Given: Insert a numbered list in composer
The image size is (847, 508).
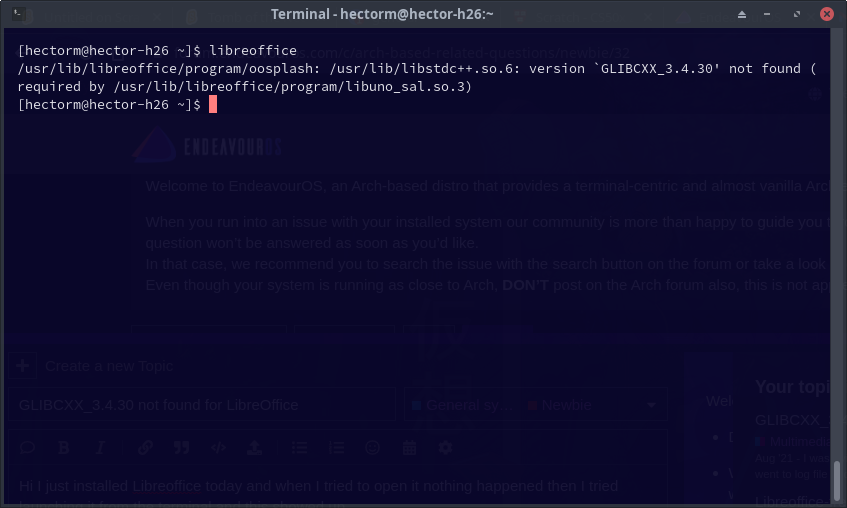Looking at the screenshot, I should point(336,447).
